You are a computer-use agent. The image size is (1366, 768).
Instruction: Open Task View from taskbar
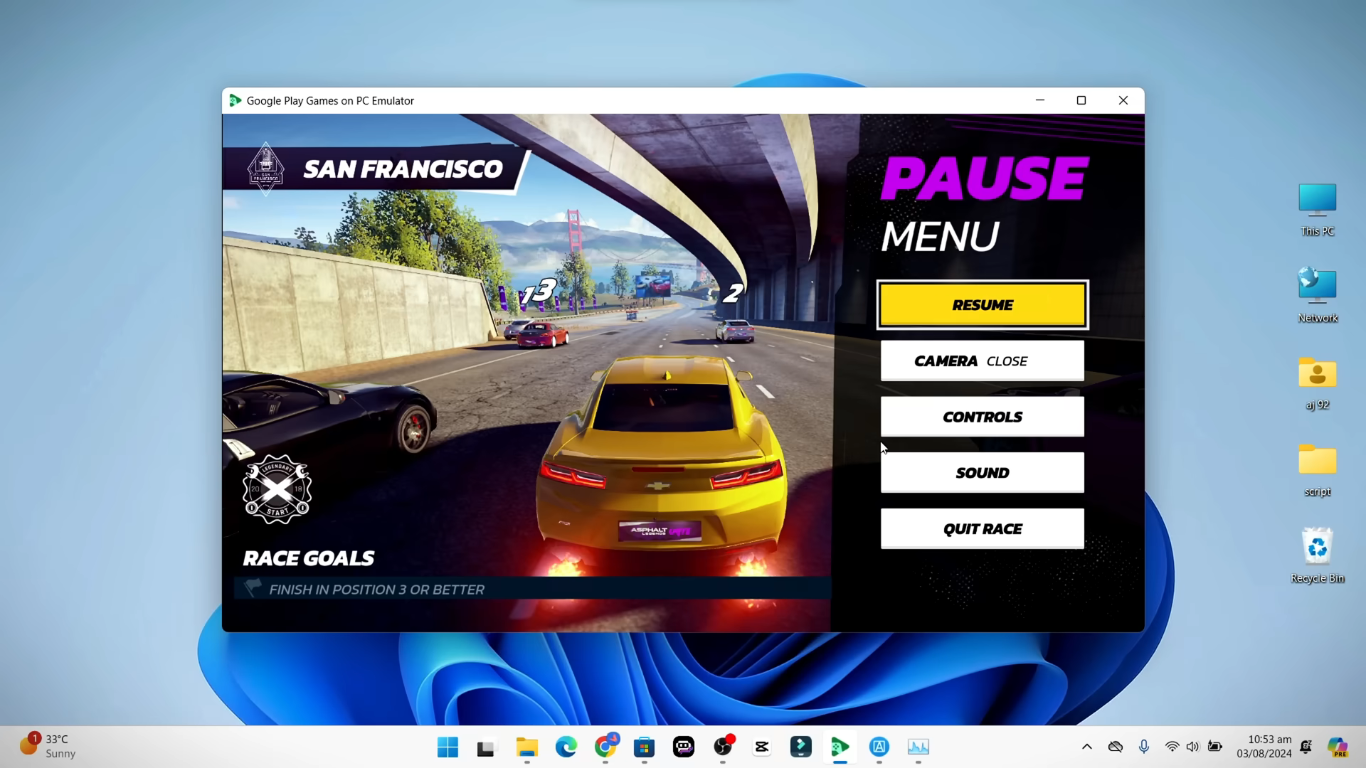point(486,747)
